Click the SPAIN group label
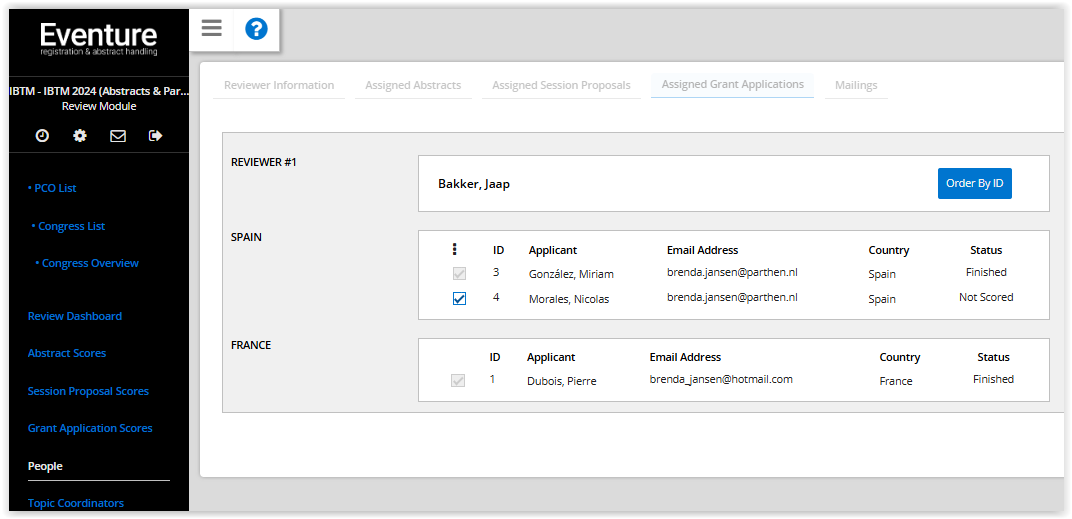Viewport: 1072px width, 519px height. coord(246,237)
